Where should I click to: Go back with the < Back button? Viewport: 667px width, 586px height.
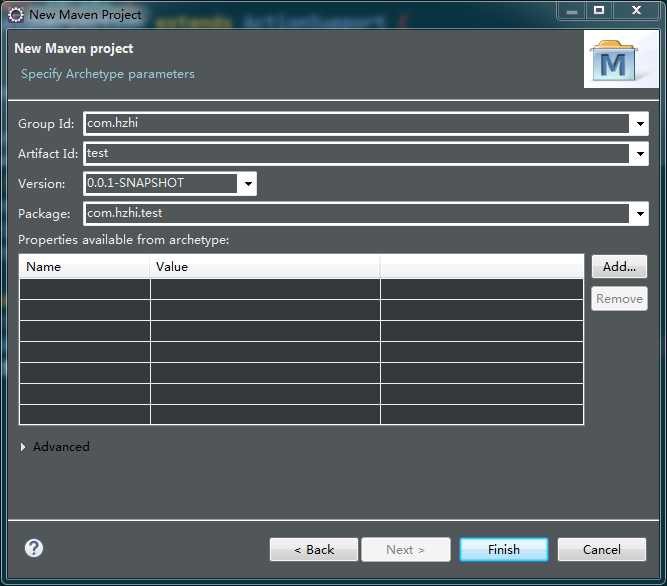point(314,549)
